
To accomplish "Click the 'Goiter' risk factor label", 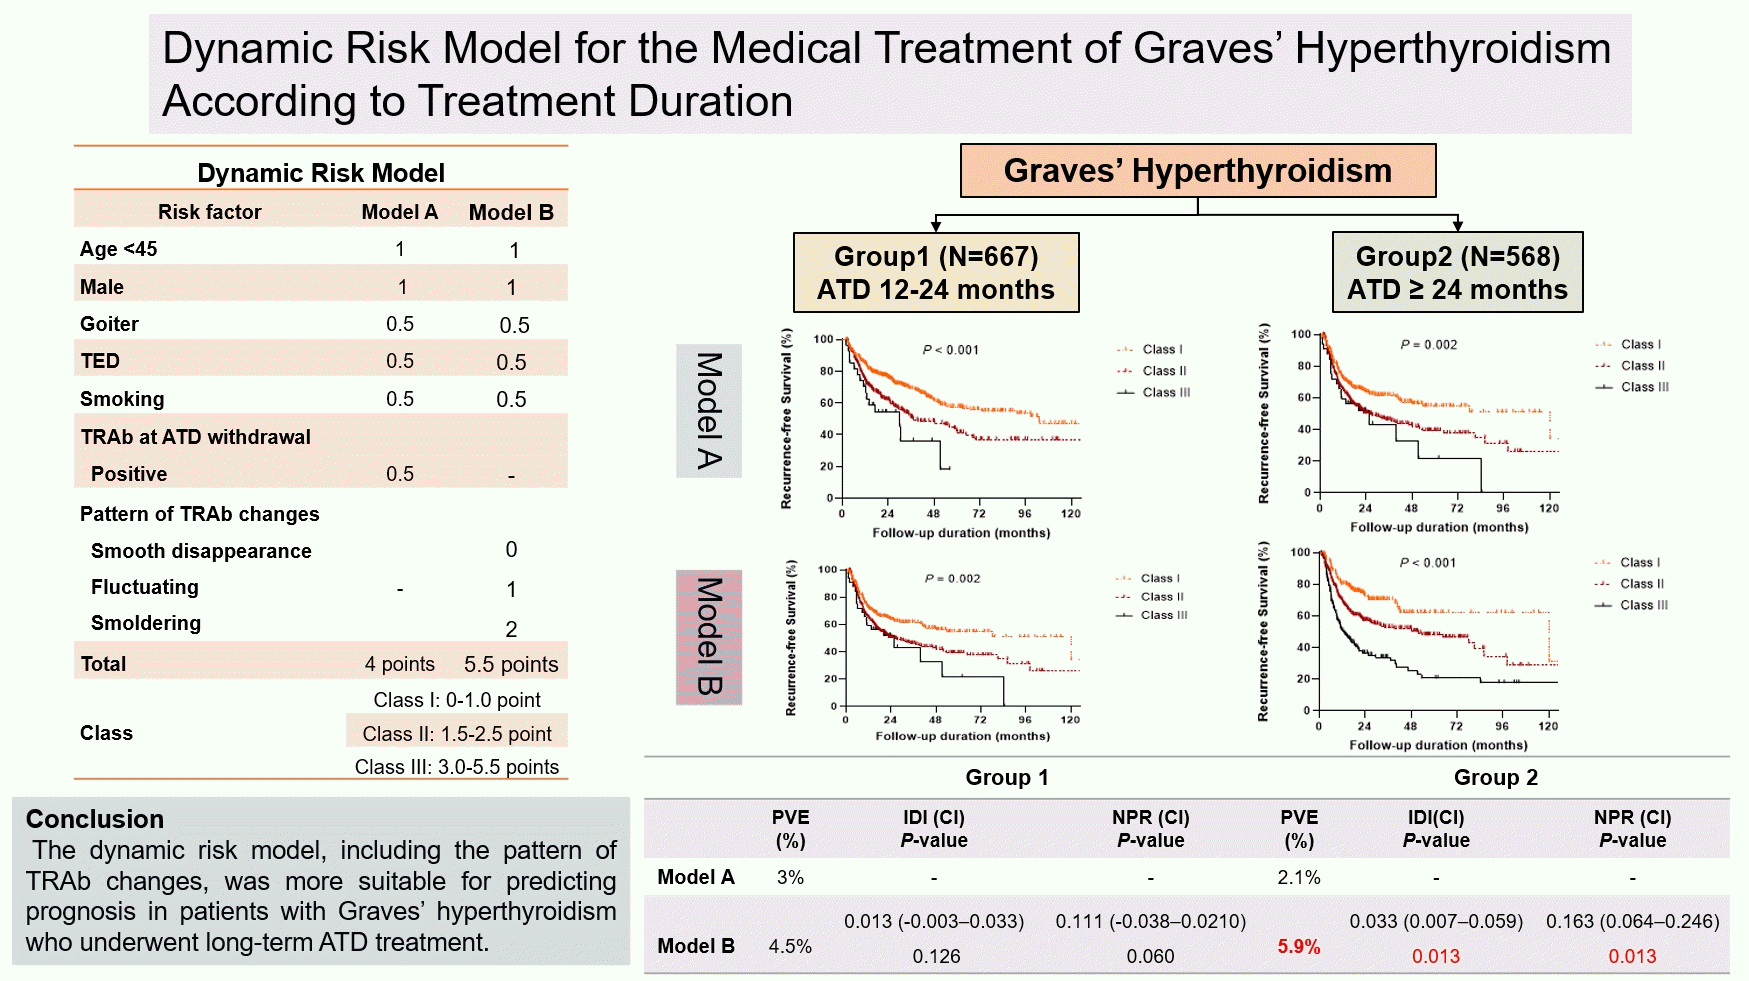I will pyautogui.click(x=109, y=324).
